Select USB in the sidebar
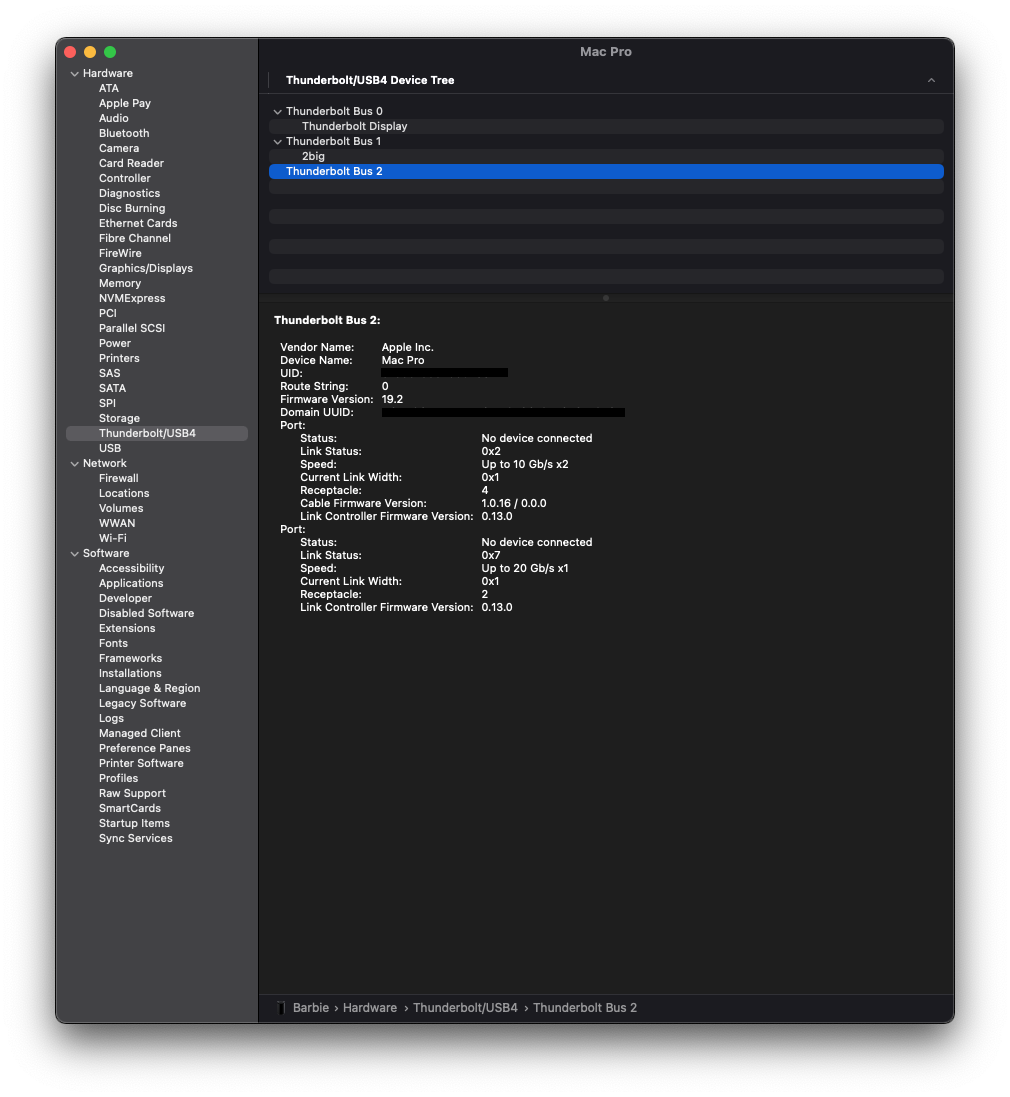 tap(110, 448)
